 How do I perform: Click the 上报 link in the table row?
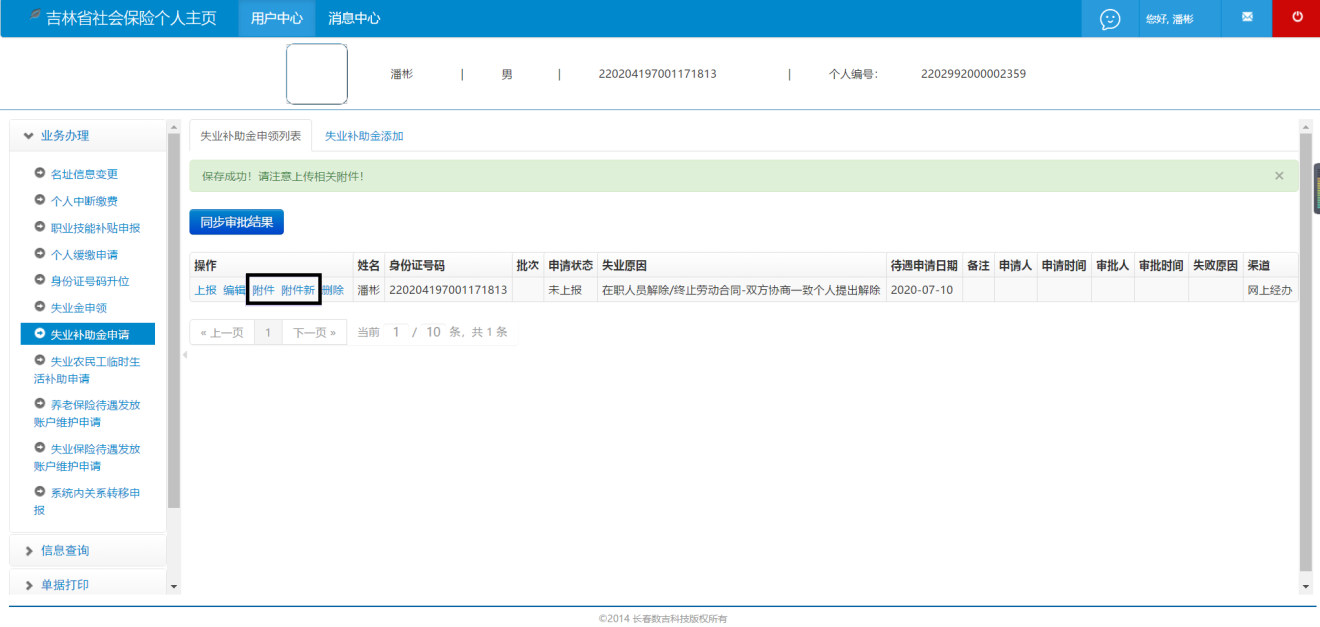tap(205, 291)
